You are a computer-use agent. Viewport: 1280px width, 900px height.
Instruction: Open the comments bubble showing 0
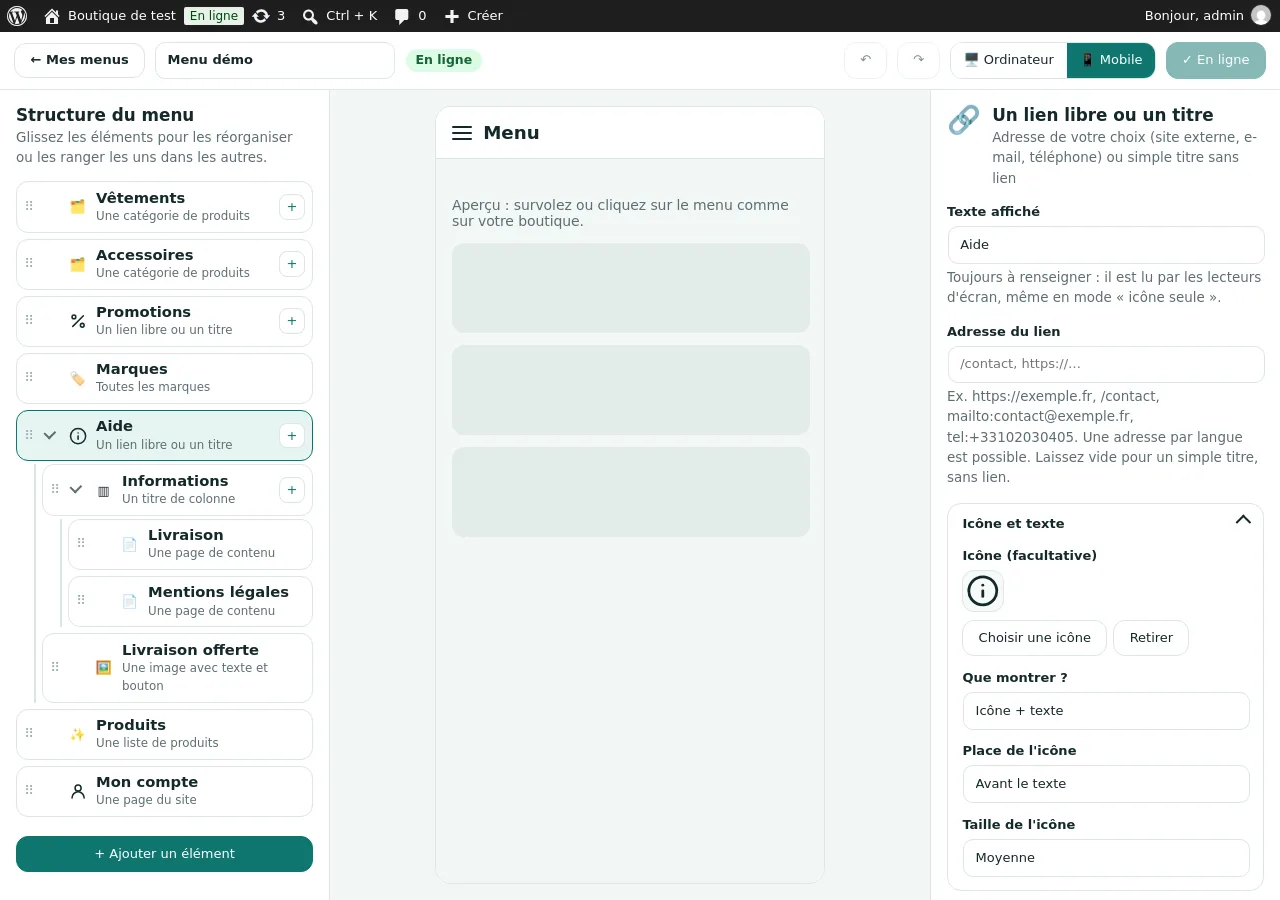410,16
